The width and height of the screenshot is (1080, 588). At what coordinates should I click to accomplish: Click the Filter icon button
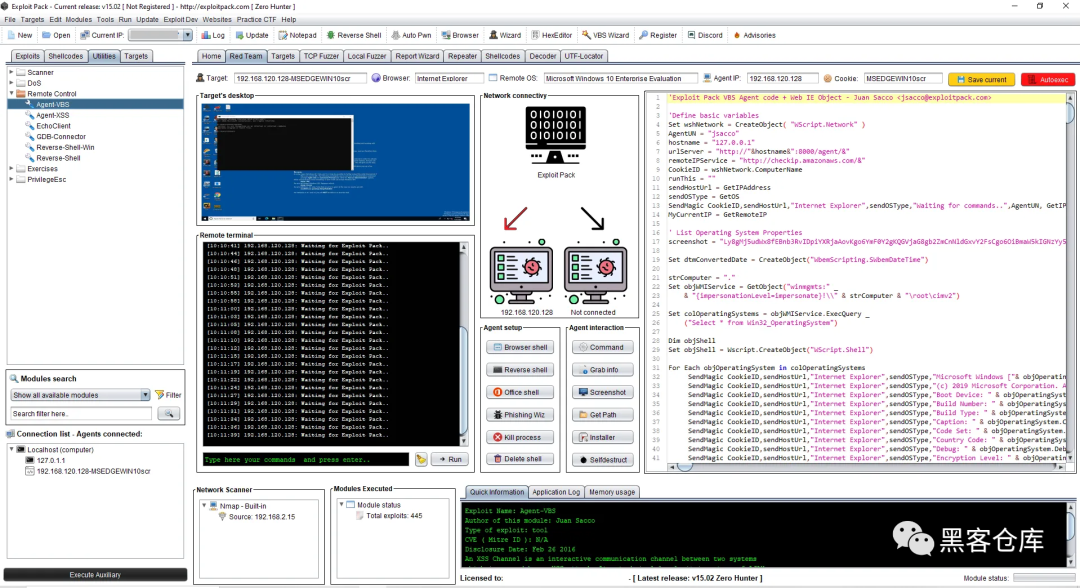168,395
